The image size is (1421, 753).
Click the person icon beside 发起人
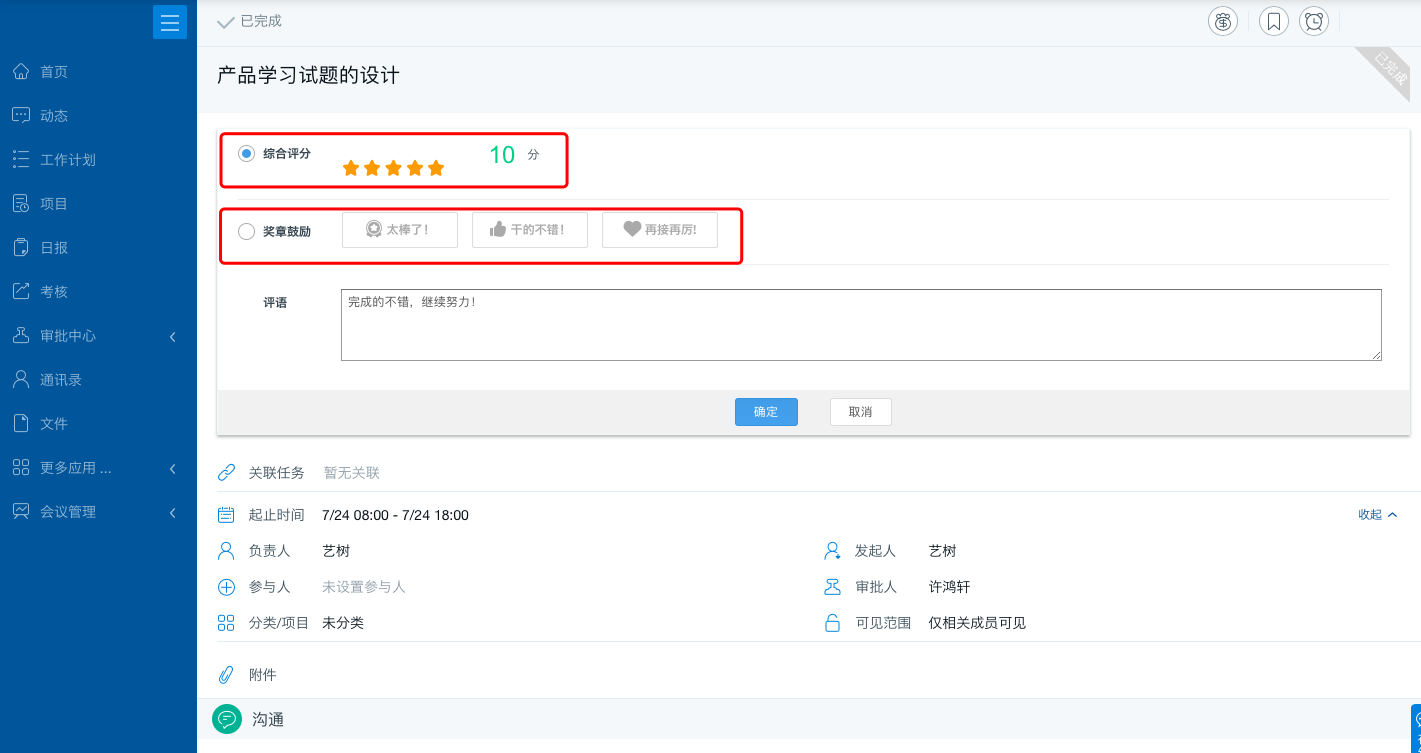point(832,551)
